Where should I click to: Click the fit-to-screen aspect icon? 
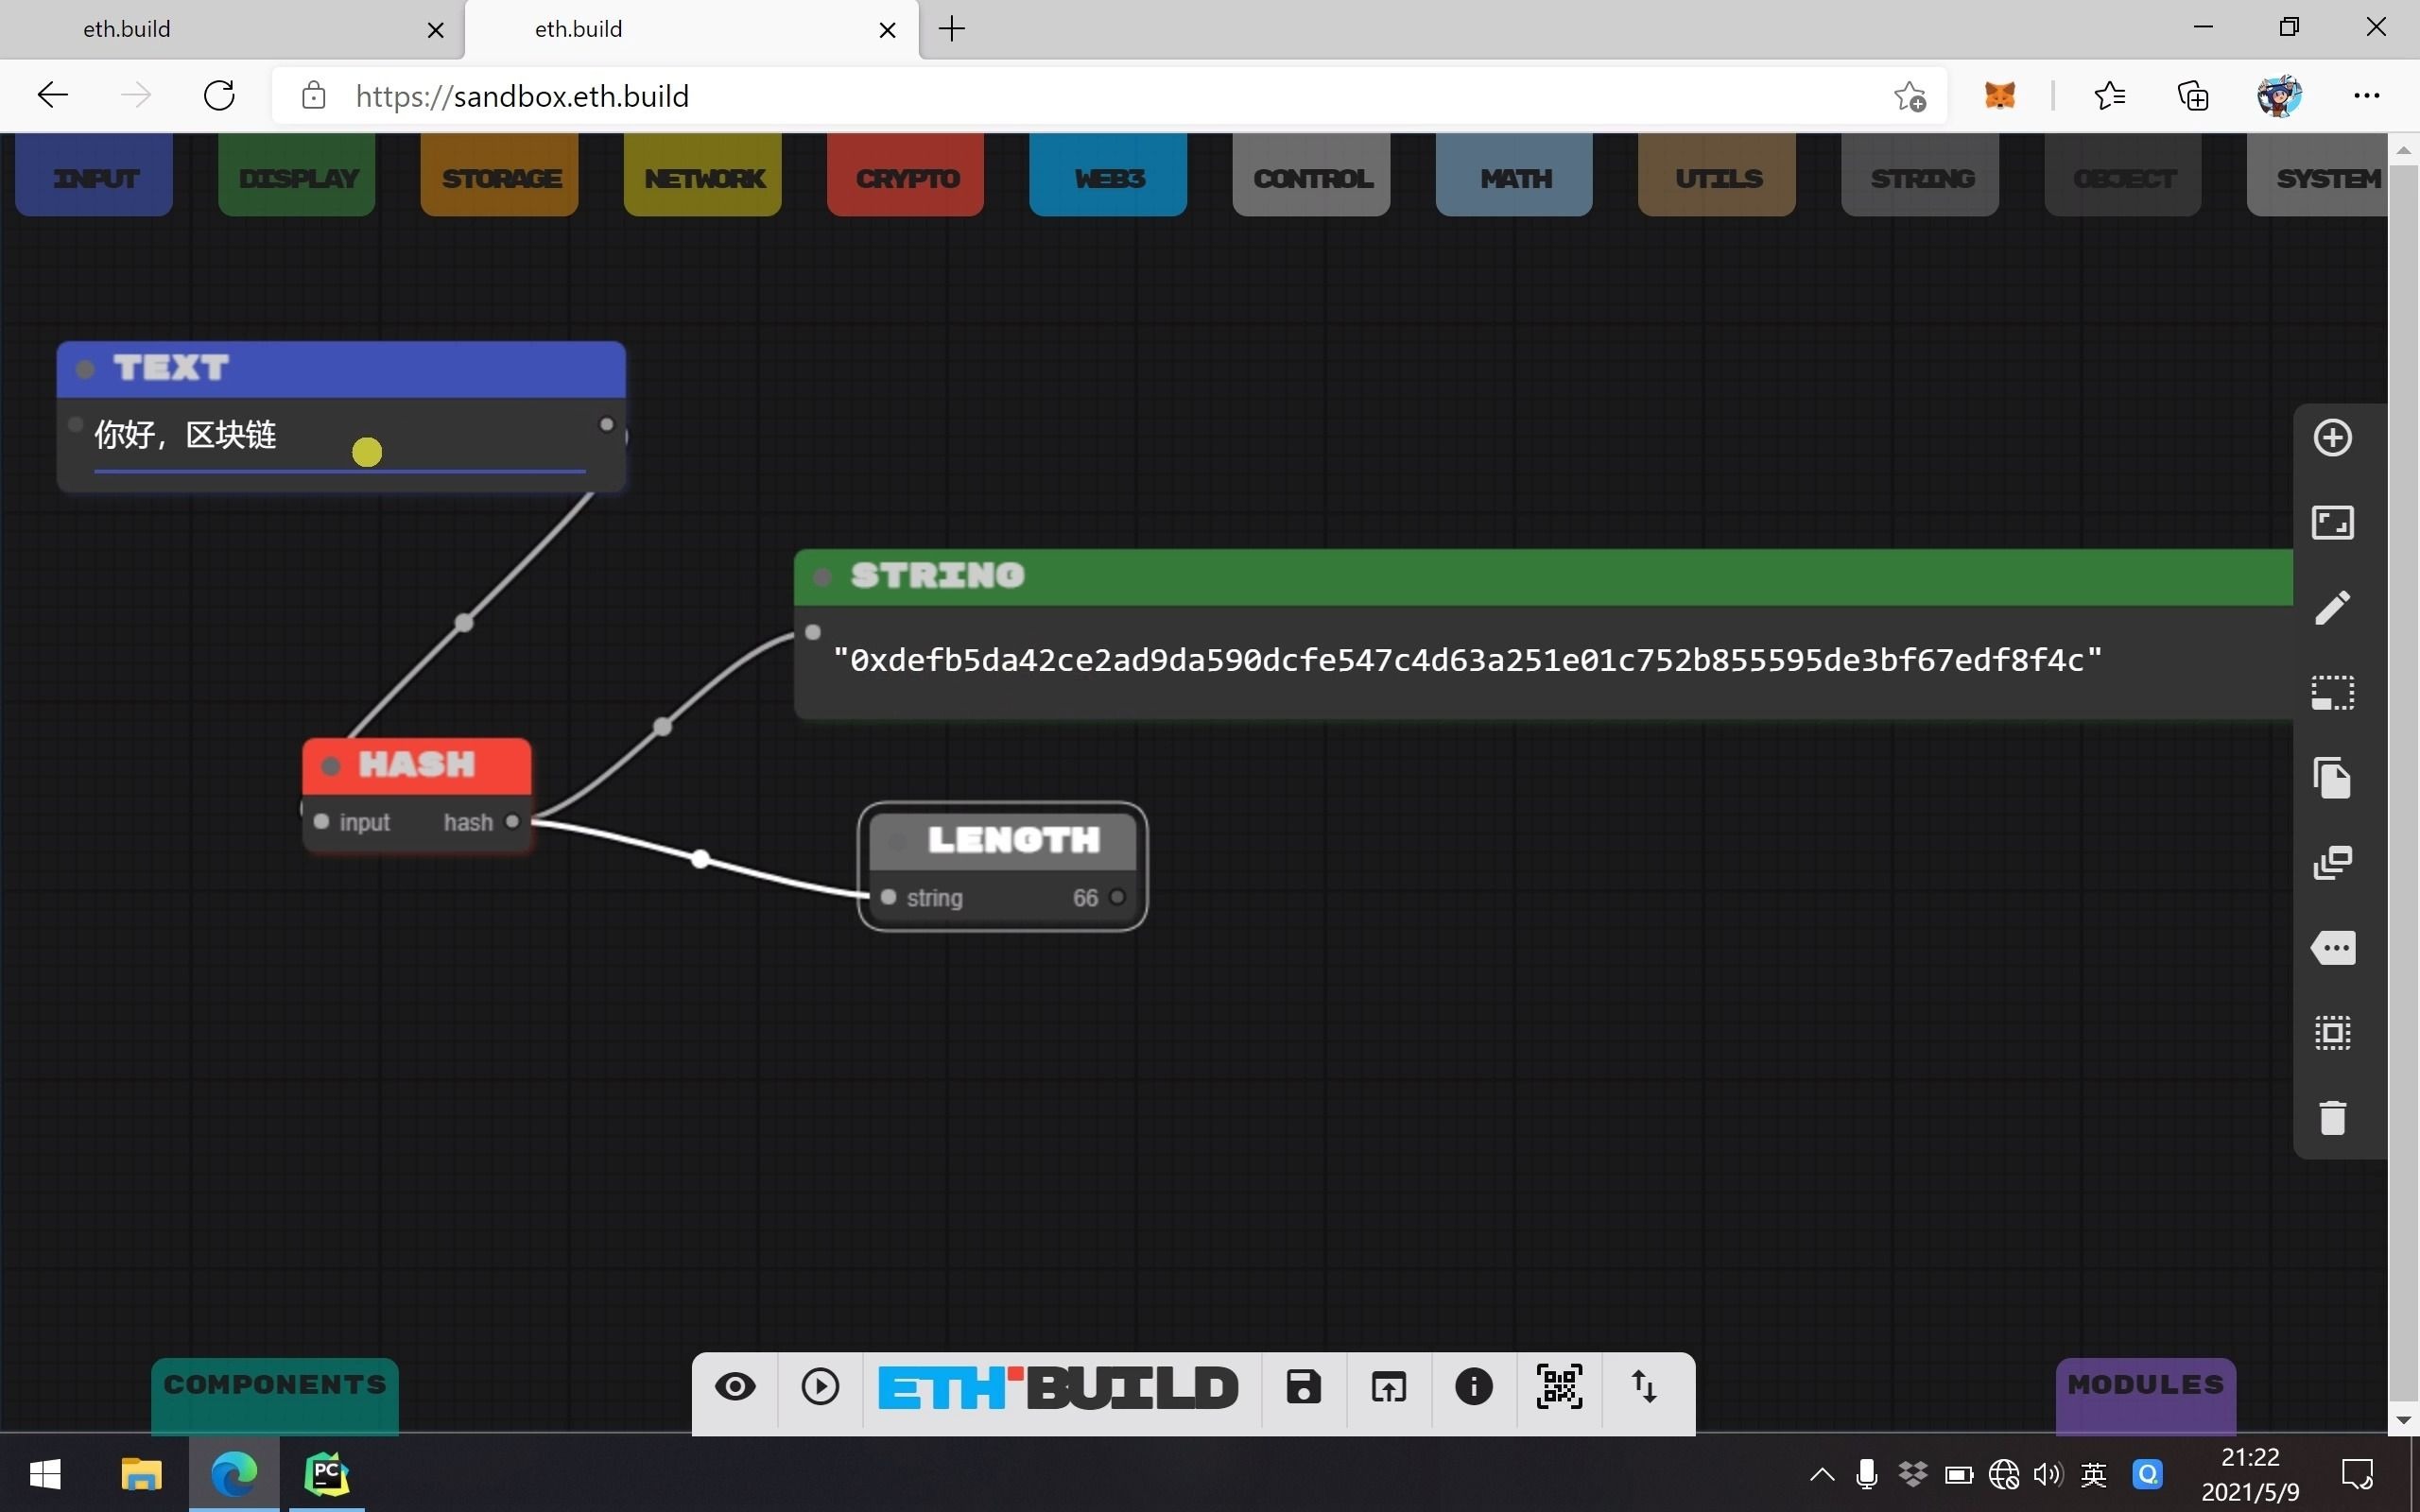[x=2333, y=522]
